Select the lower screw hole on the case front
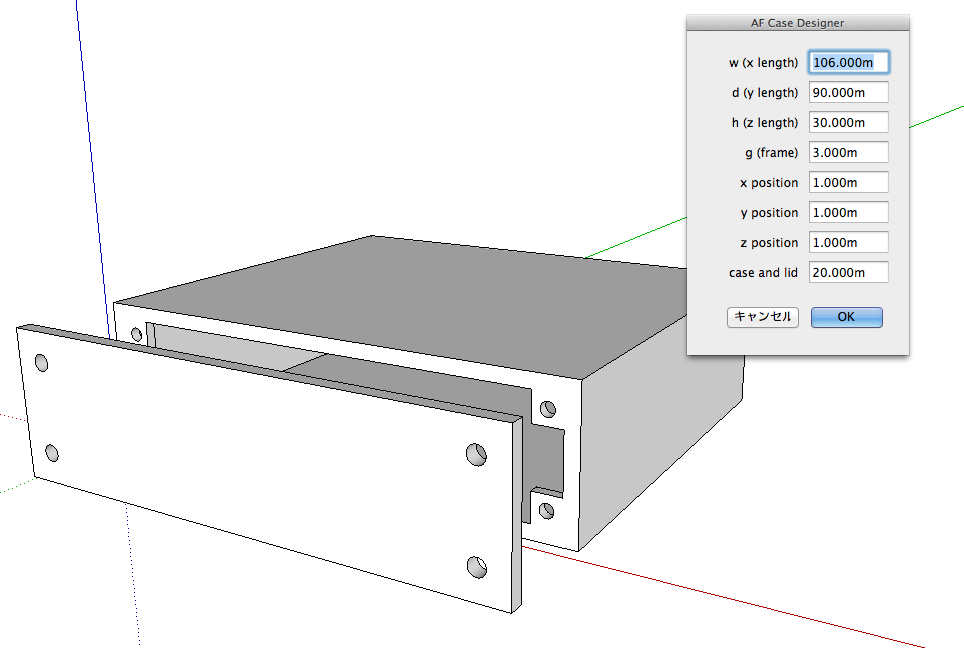The image size is (964, 648). 546,511
